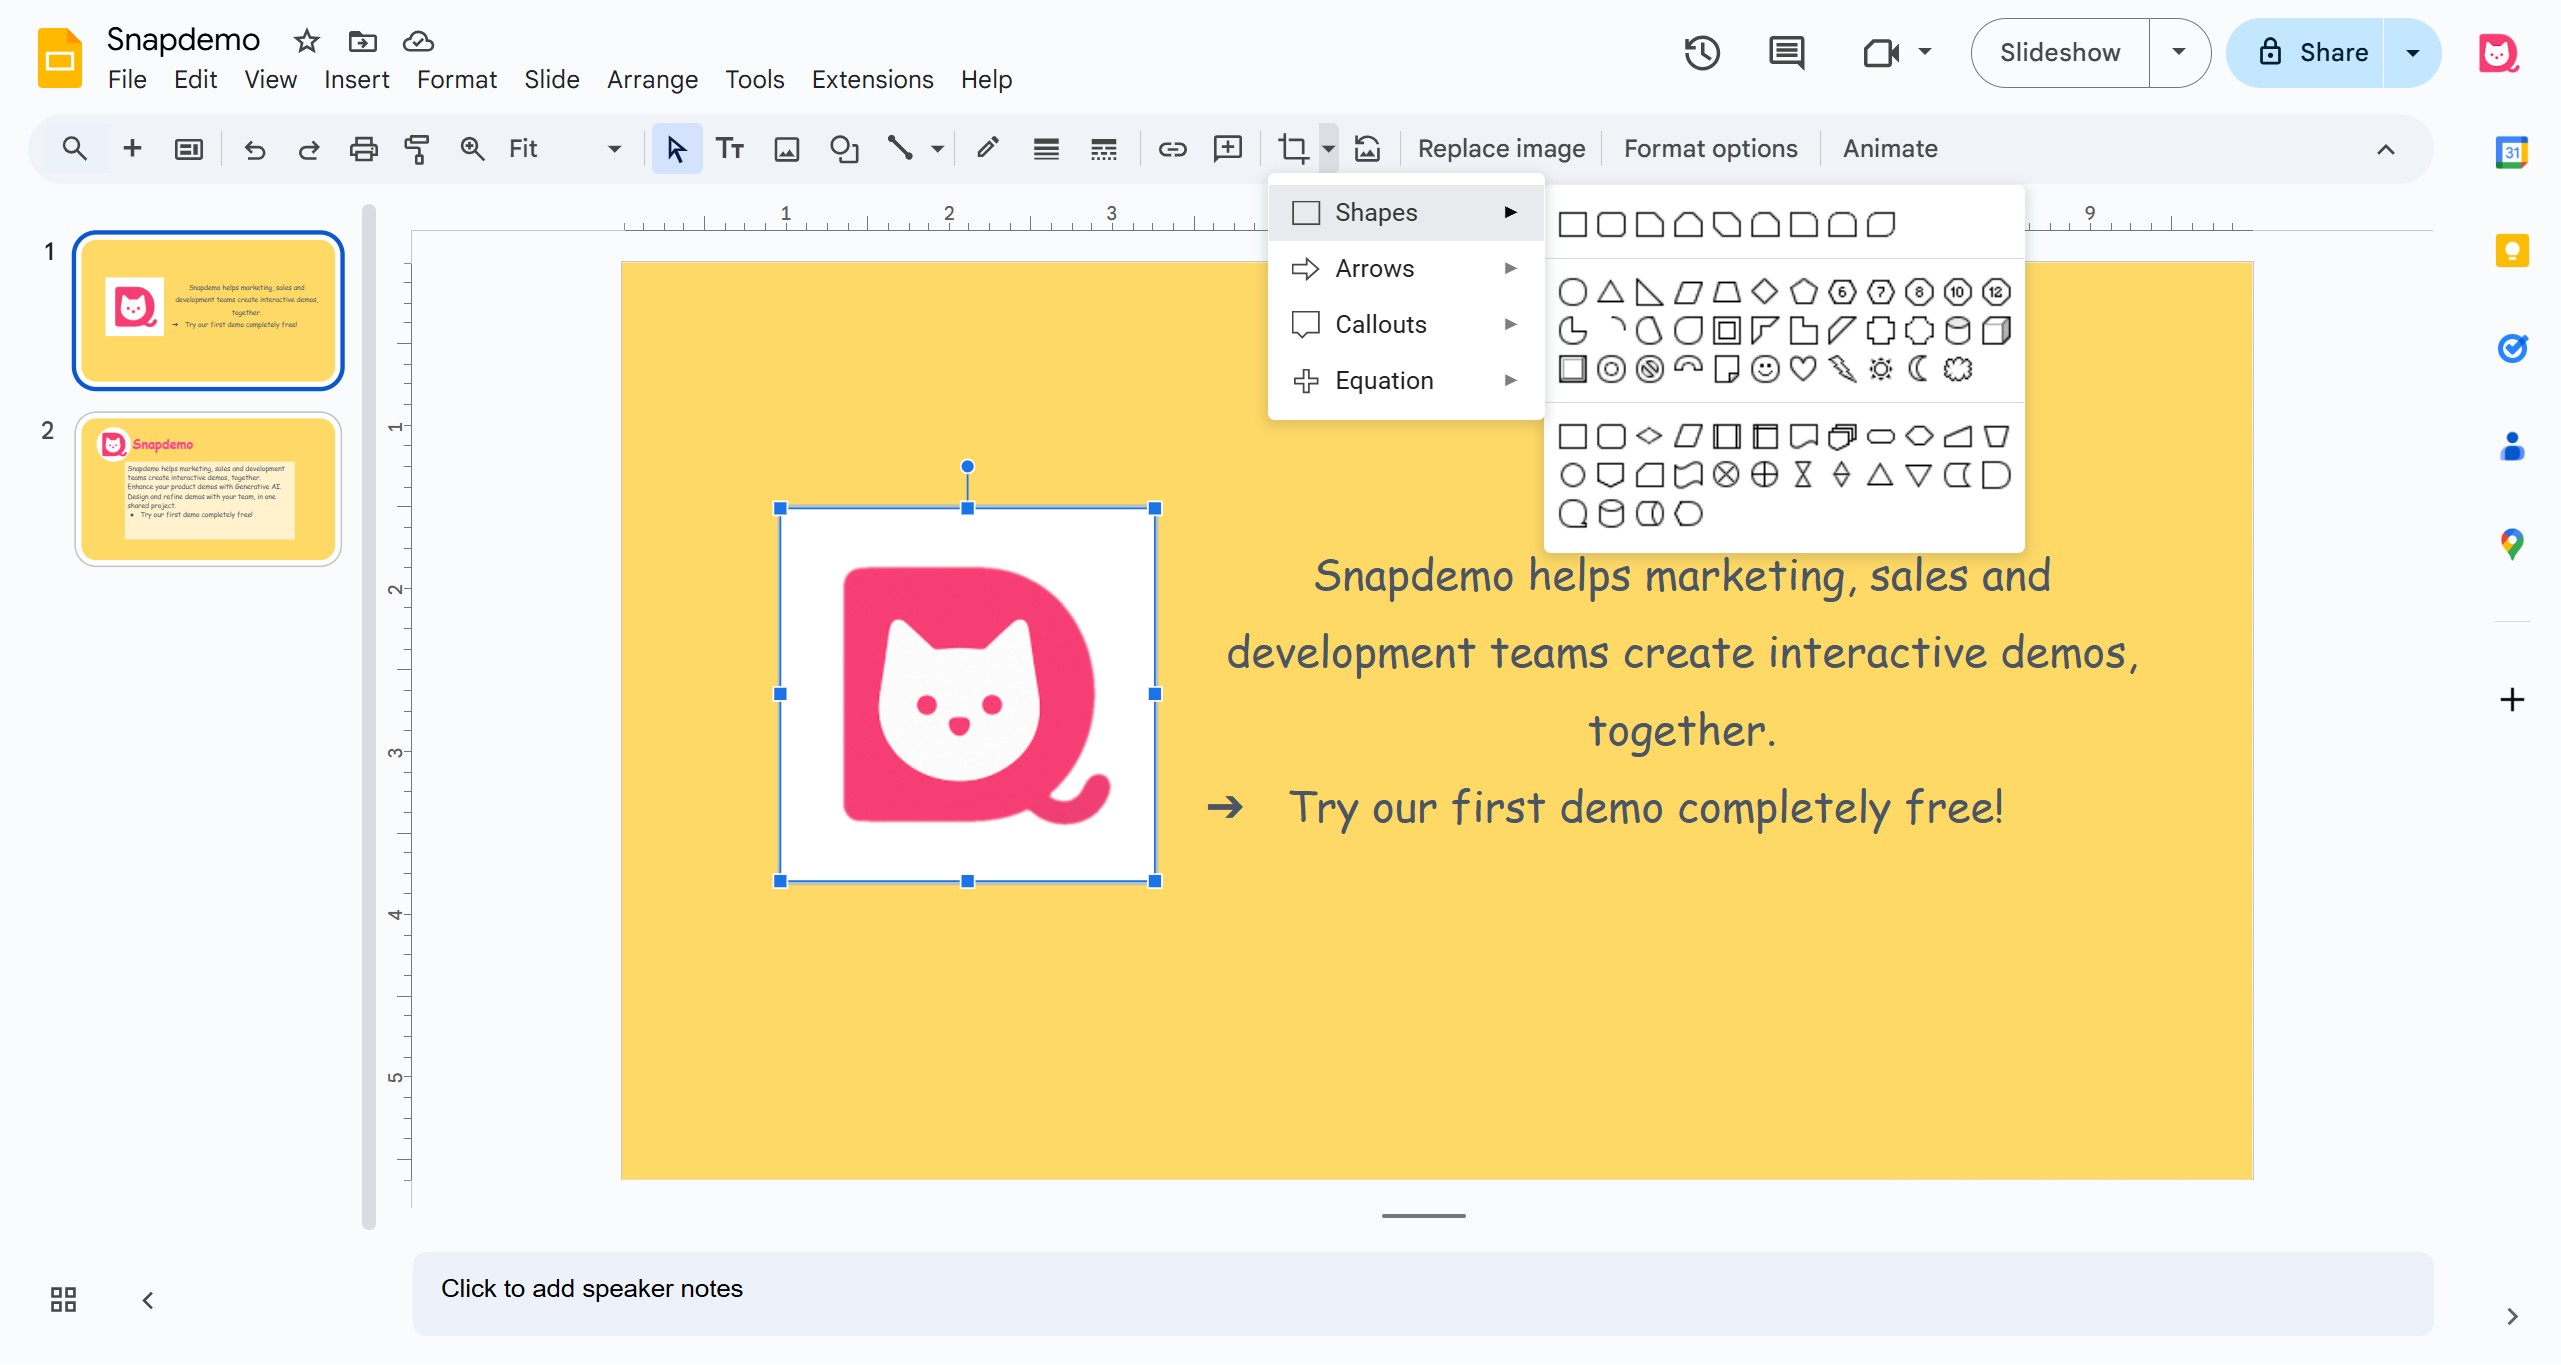This screenshot has height=1365, width=2561.
Task: Open the insert shape tool
Action: 844,149
